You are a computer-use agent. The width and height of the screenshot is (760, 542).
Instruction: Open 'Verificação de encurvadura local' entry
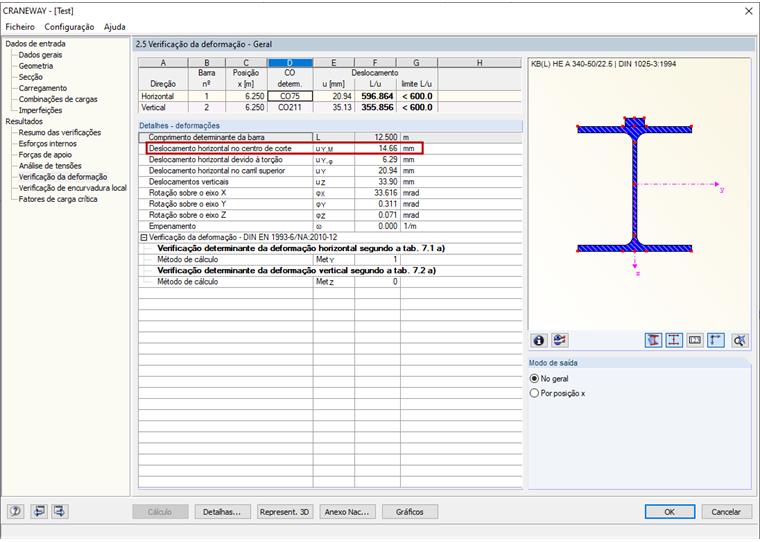coord(73,188)
